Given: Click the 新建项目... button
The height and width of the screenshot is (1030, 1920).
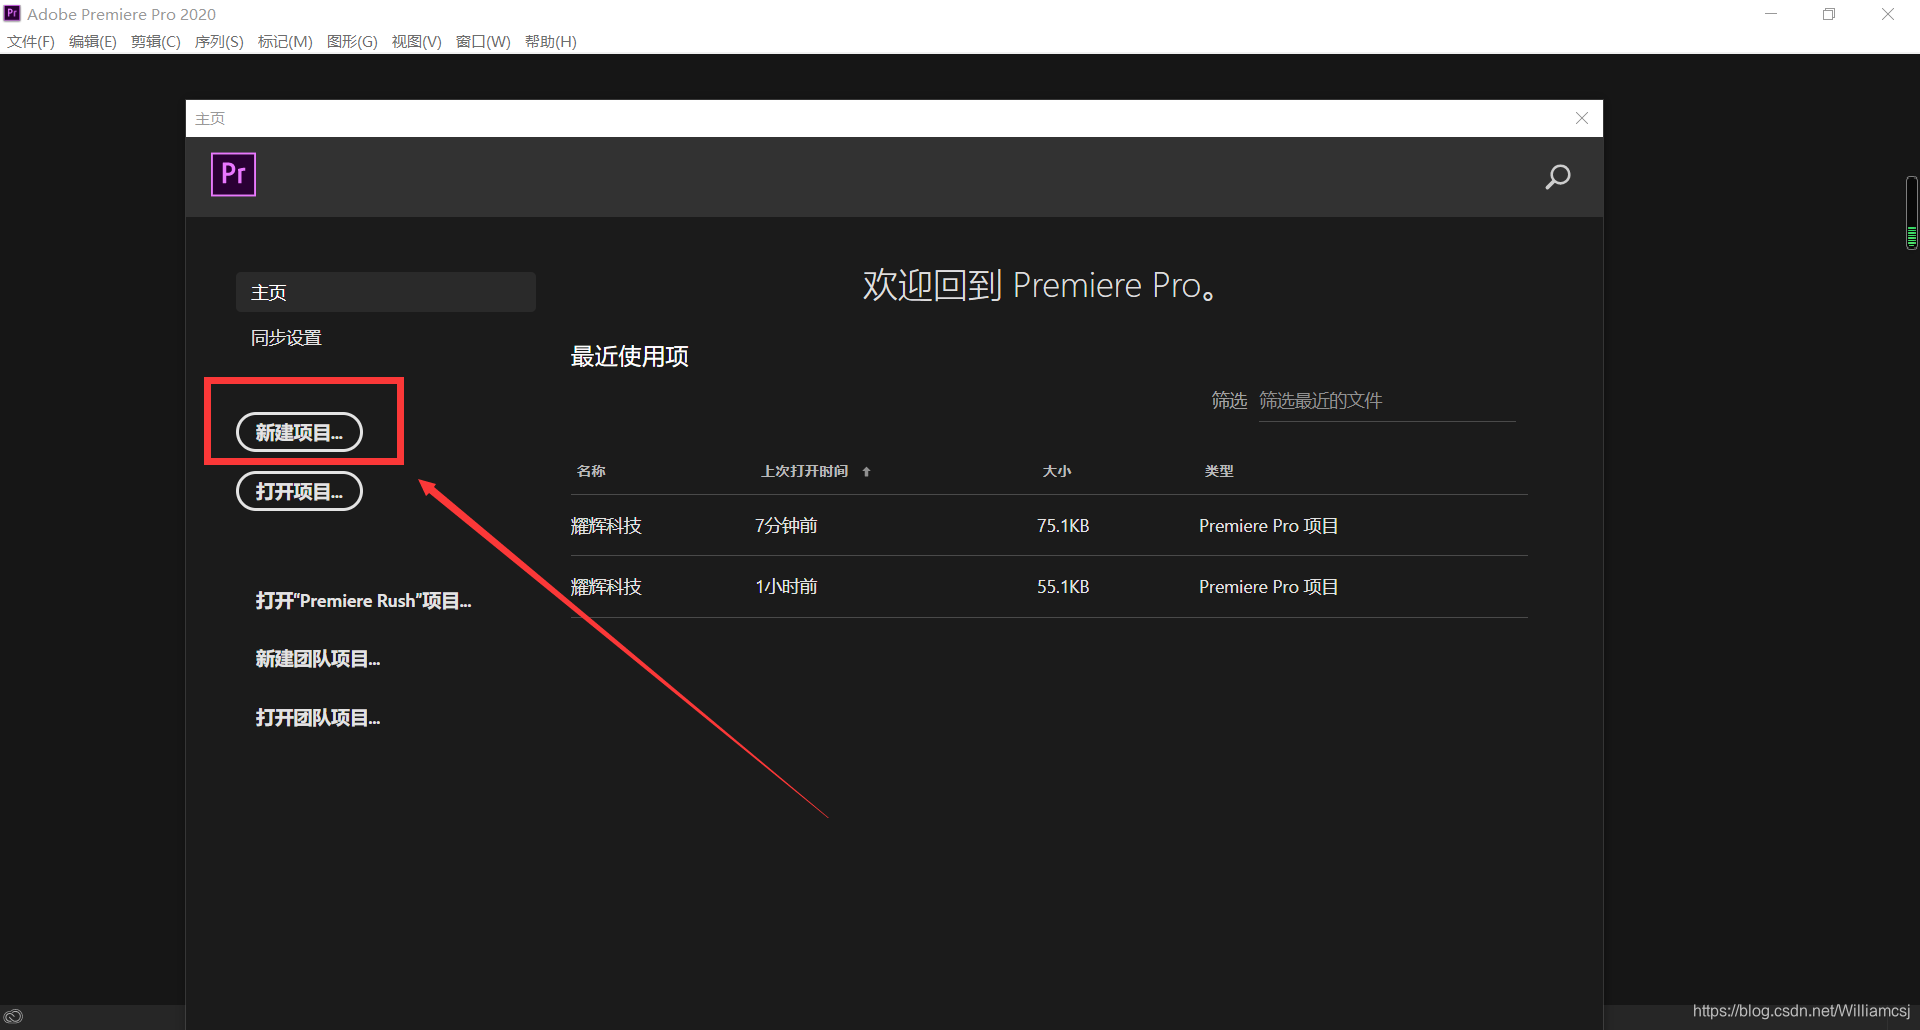Looking at the screenshot, I should pos(299,432).
